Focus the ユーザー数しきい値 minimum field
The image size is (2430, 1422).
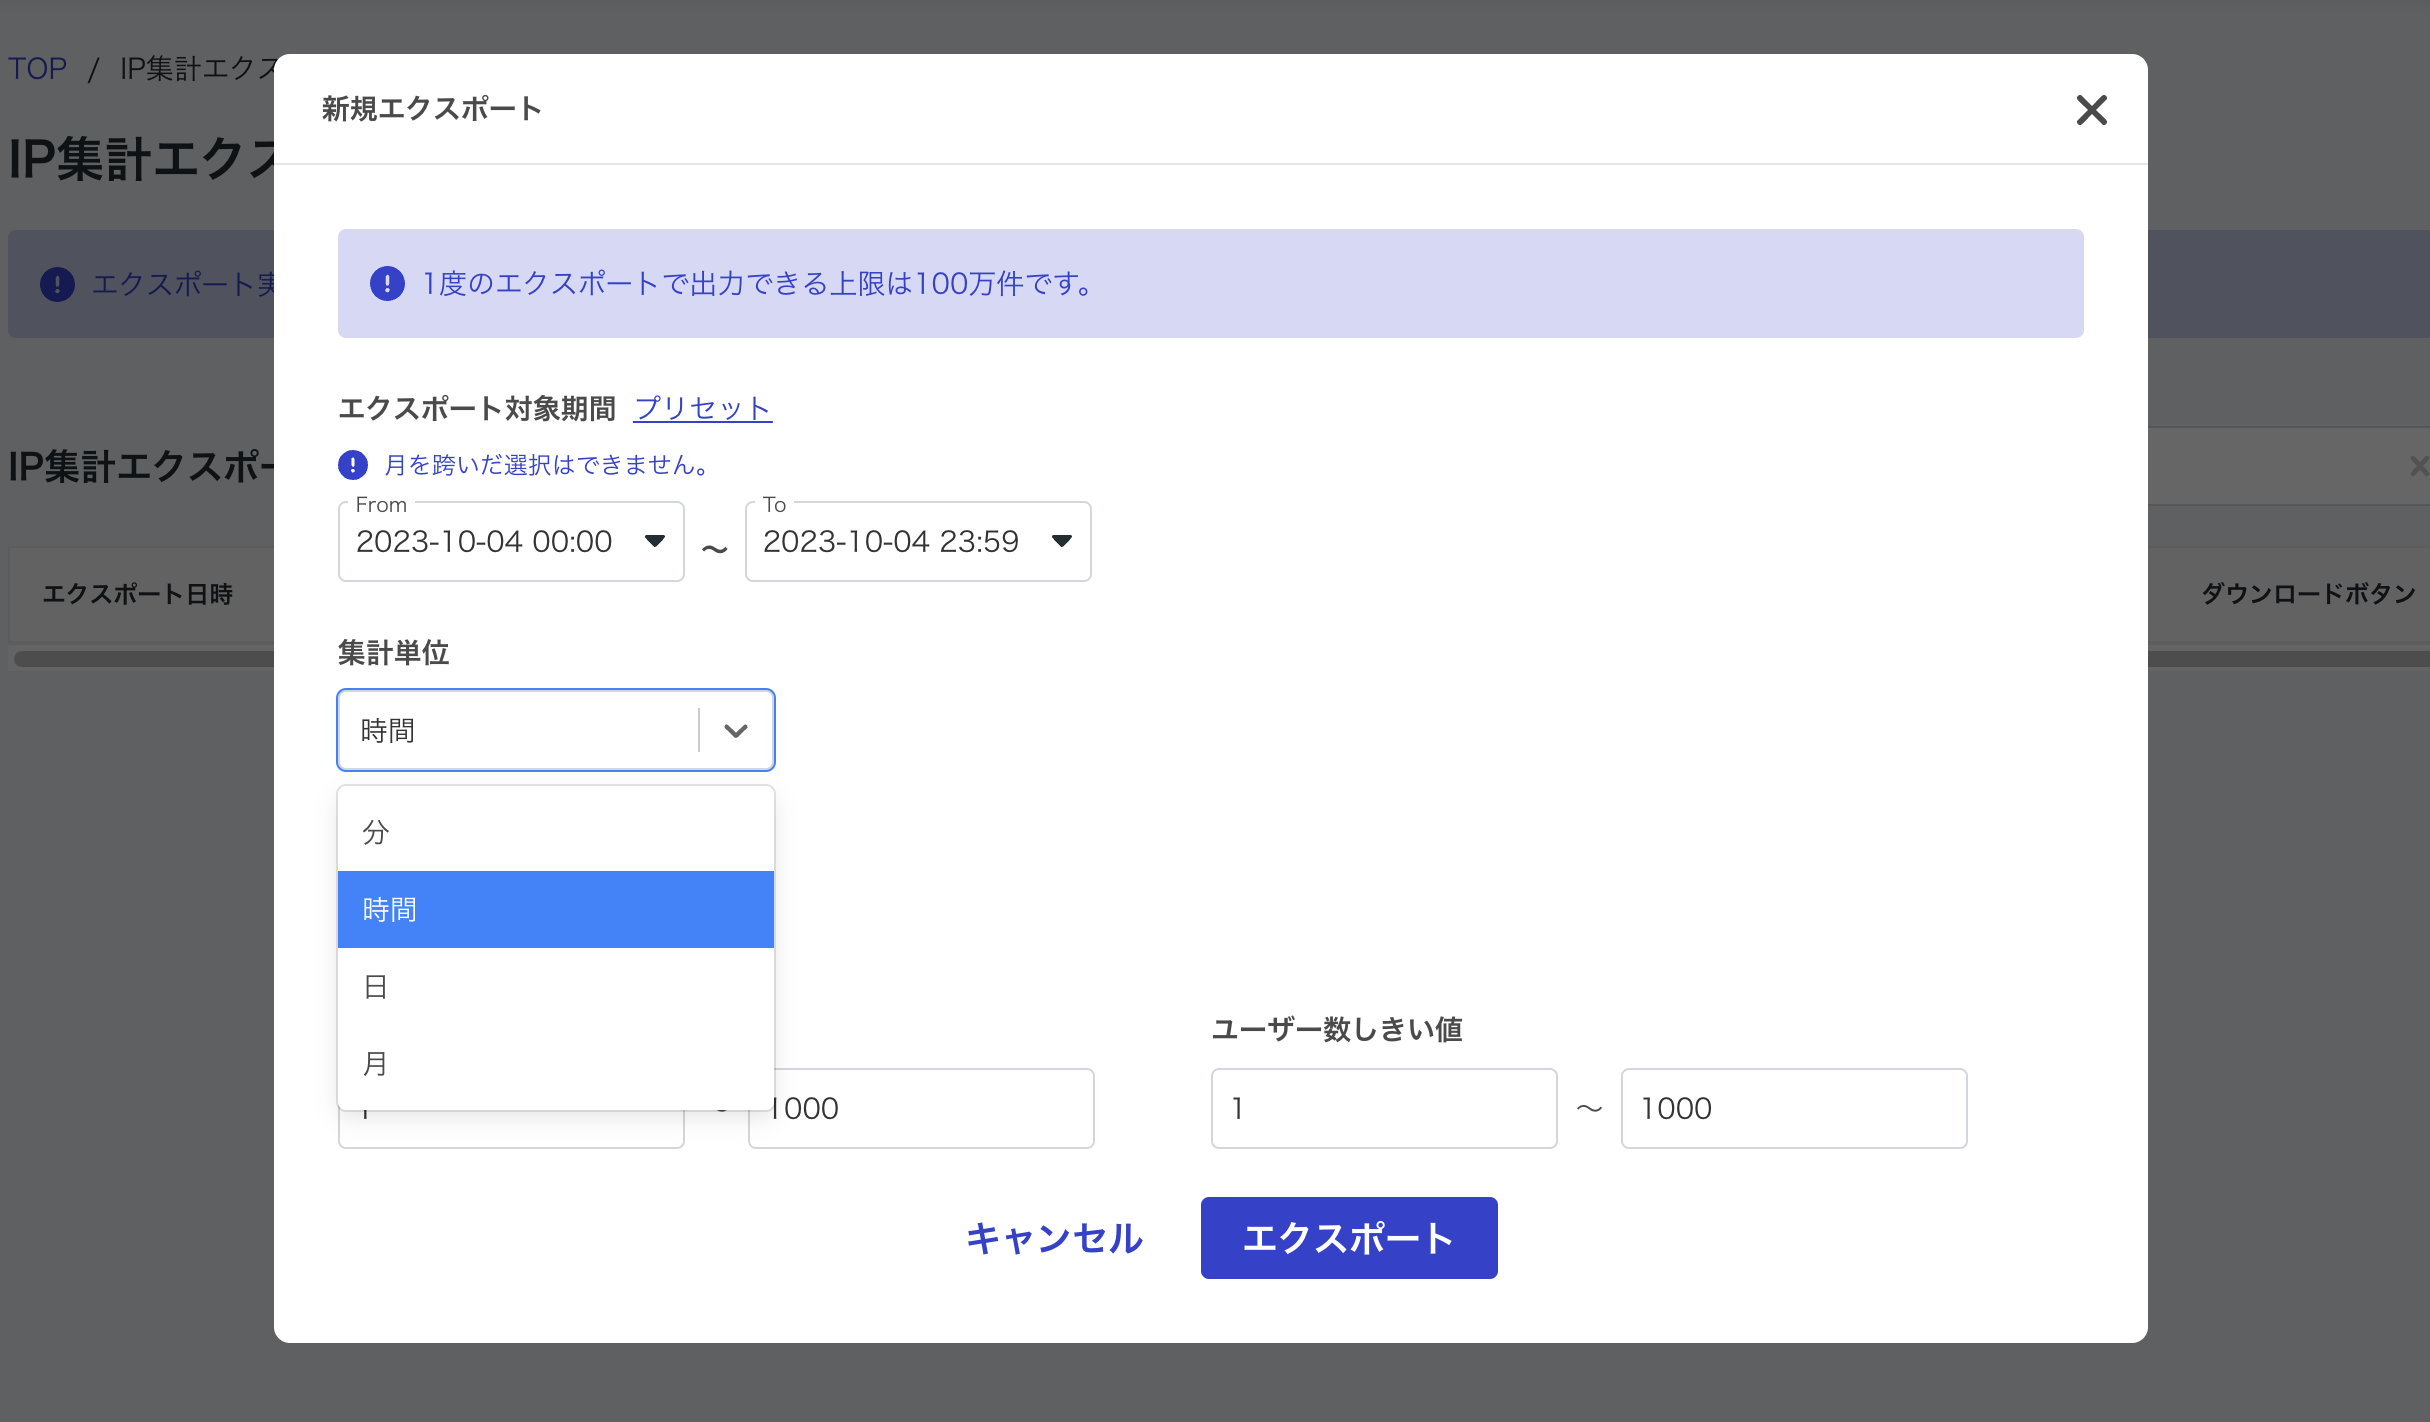pos(1383,1108)
